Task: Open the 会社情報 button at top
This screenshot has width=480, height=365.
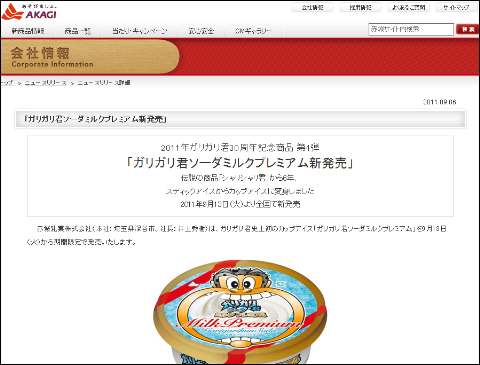Action: (312, 7)
